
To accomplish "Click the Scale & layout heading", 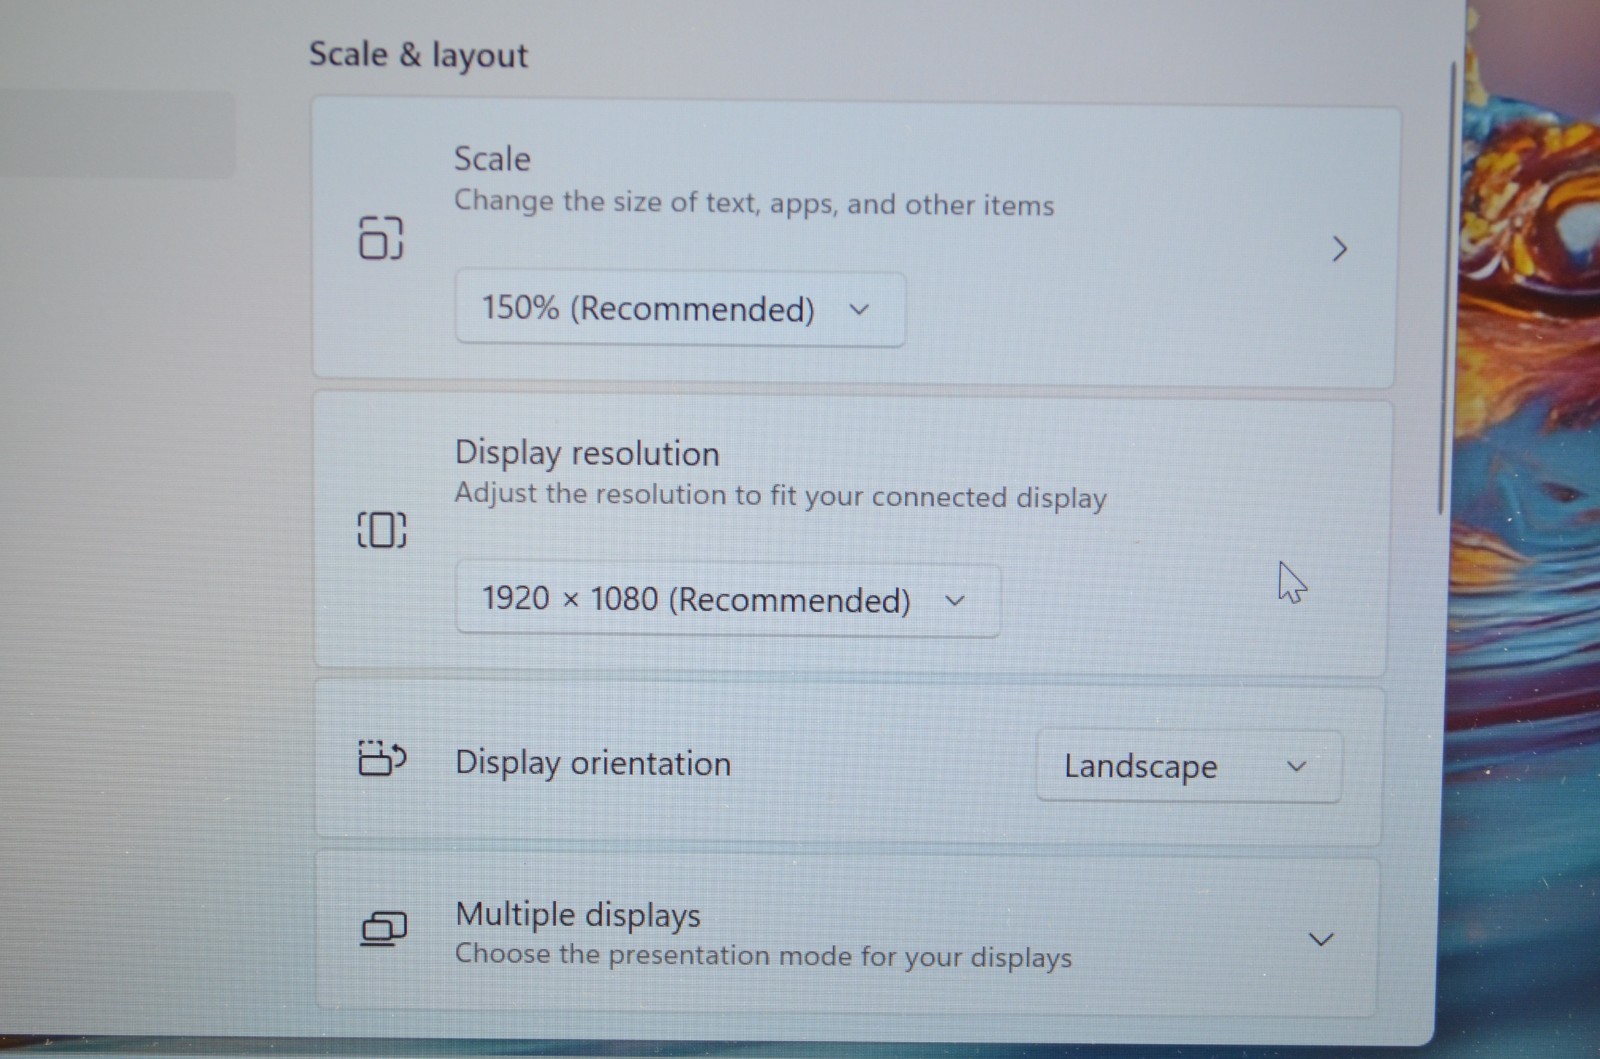I will tap(418, 55).
